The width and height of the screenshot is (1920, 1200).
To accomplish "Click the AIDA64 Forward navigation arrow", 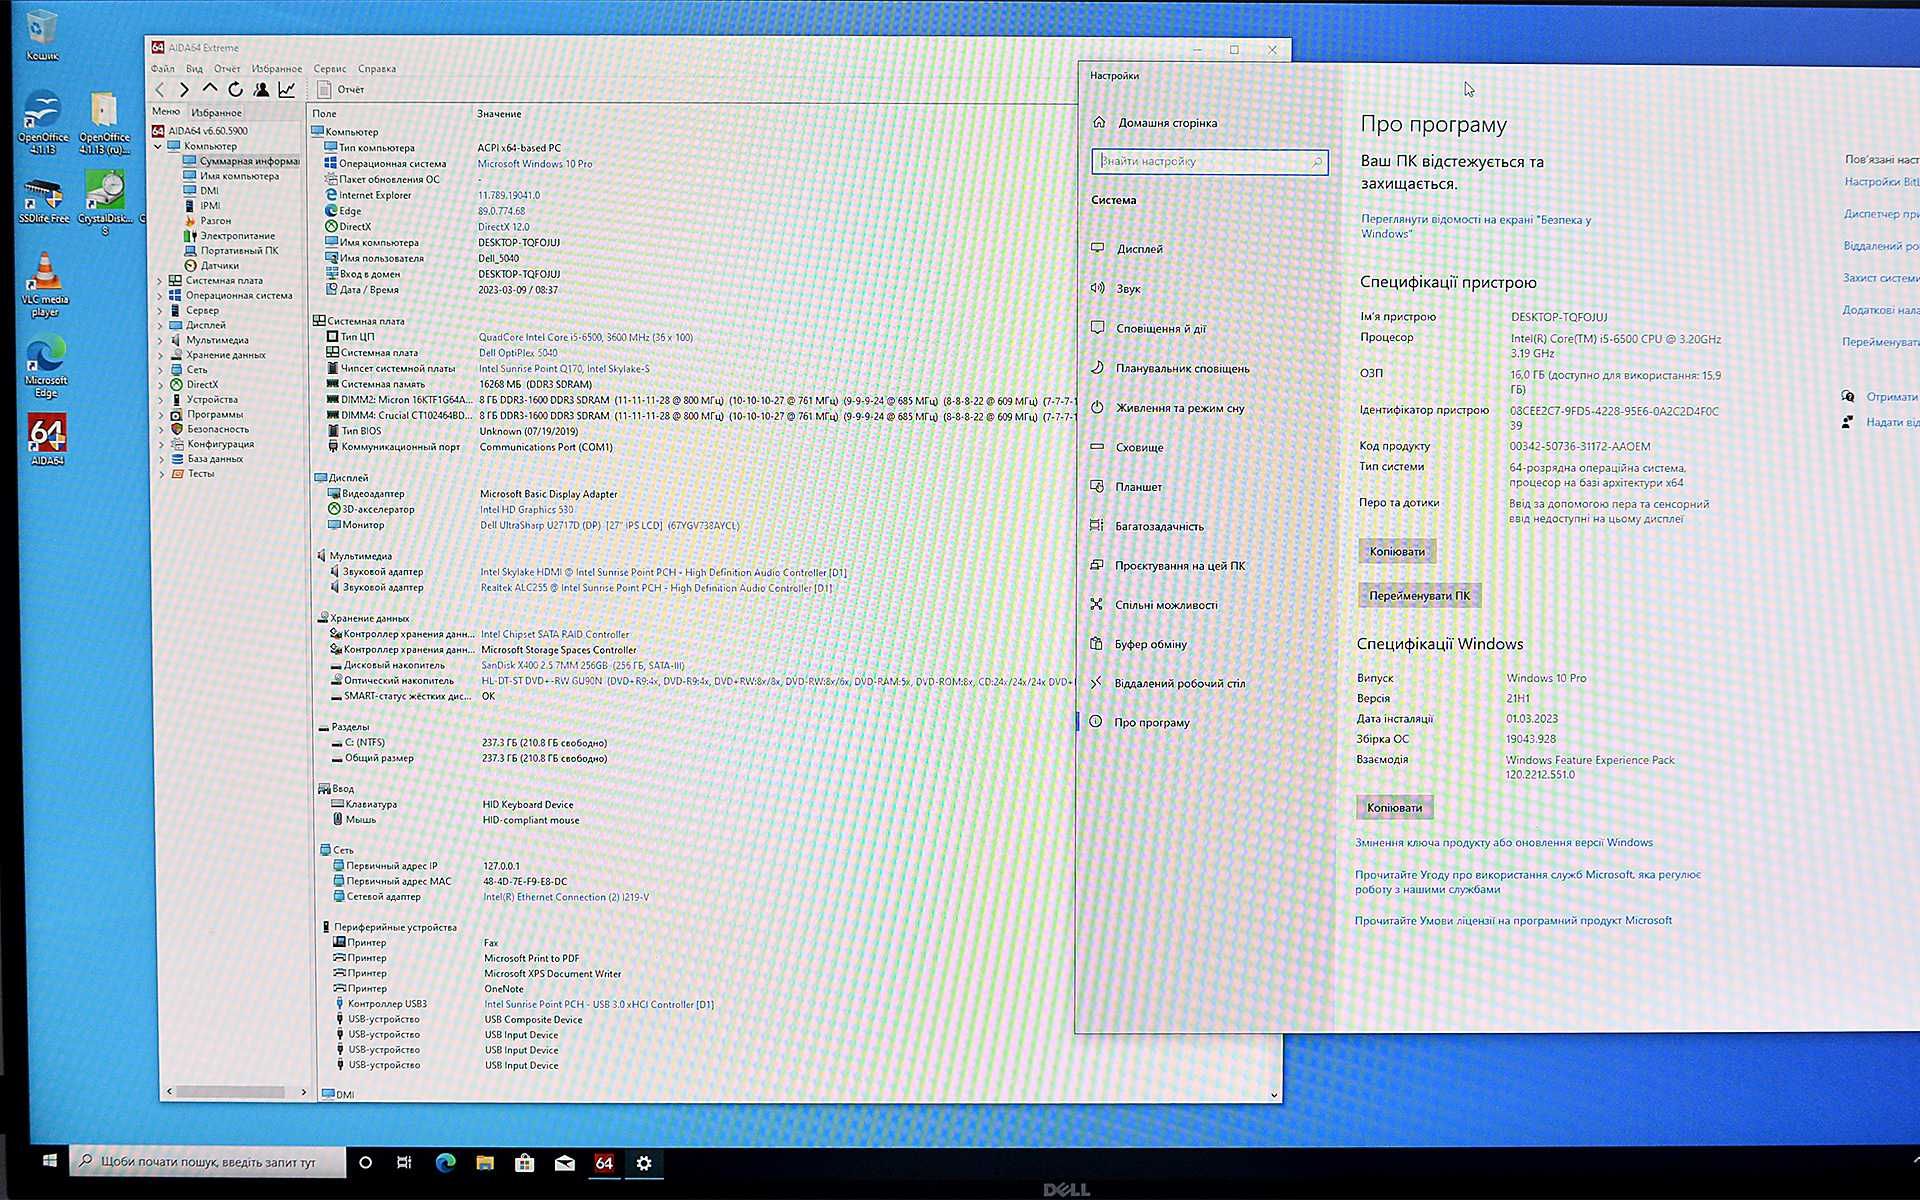I will click(184, 90).
